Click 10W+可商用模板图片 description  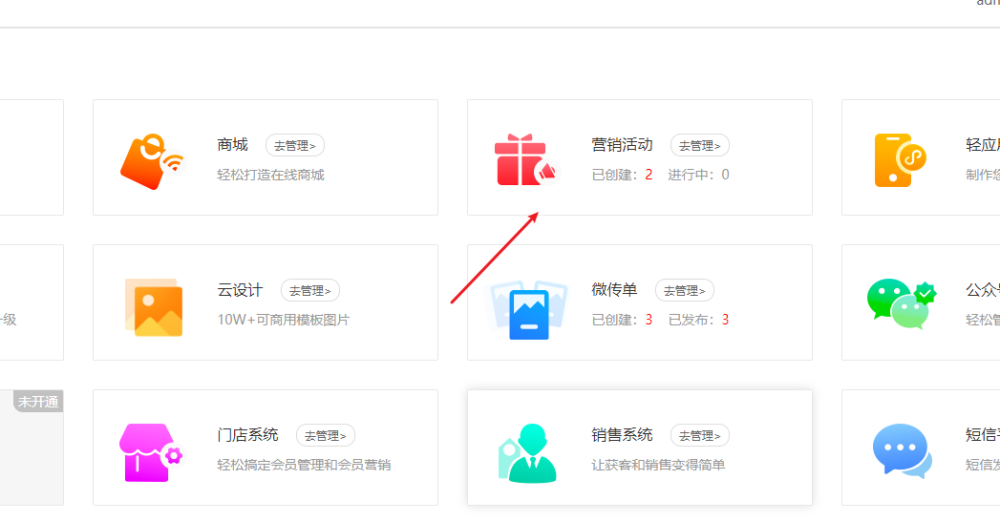(283, 319)
